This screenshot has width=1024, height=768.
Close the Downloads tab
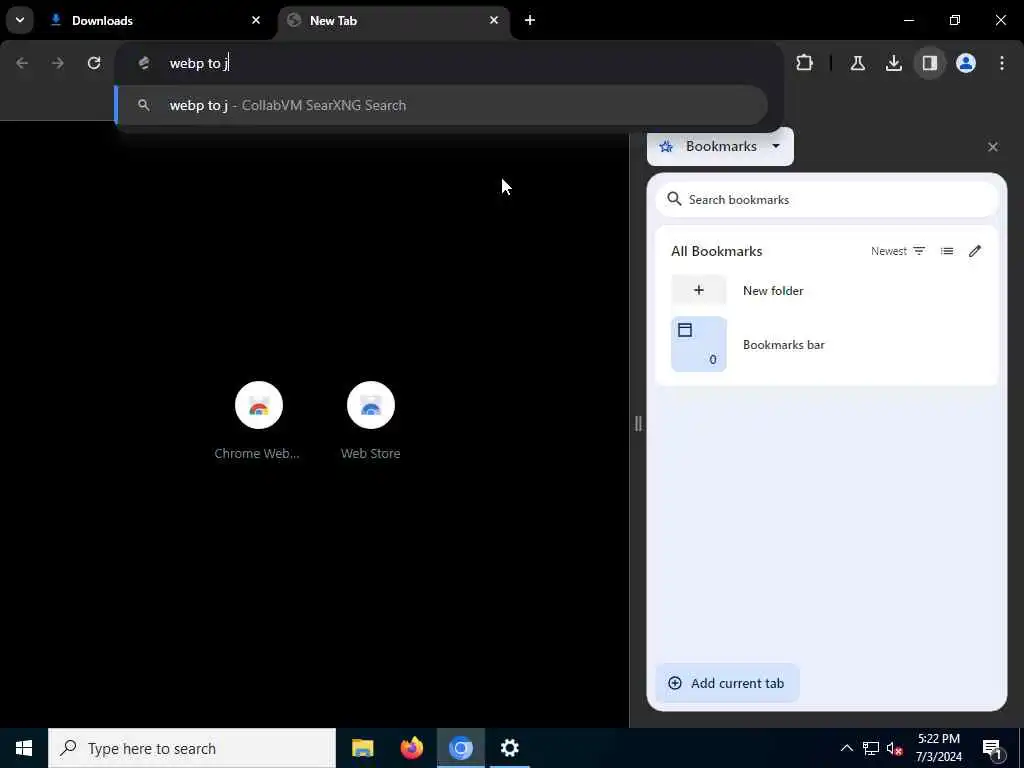pos(256,20)
